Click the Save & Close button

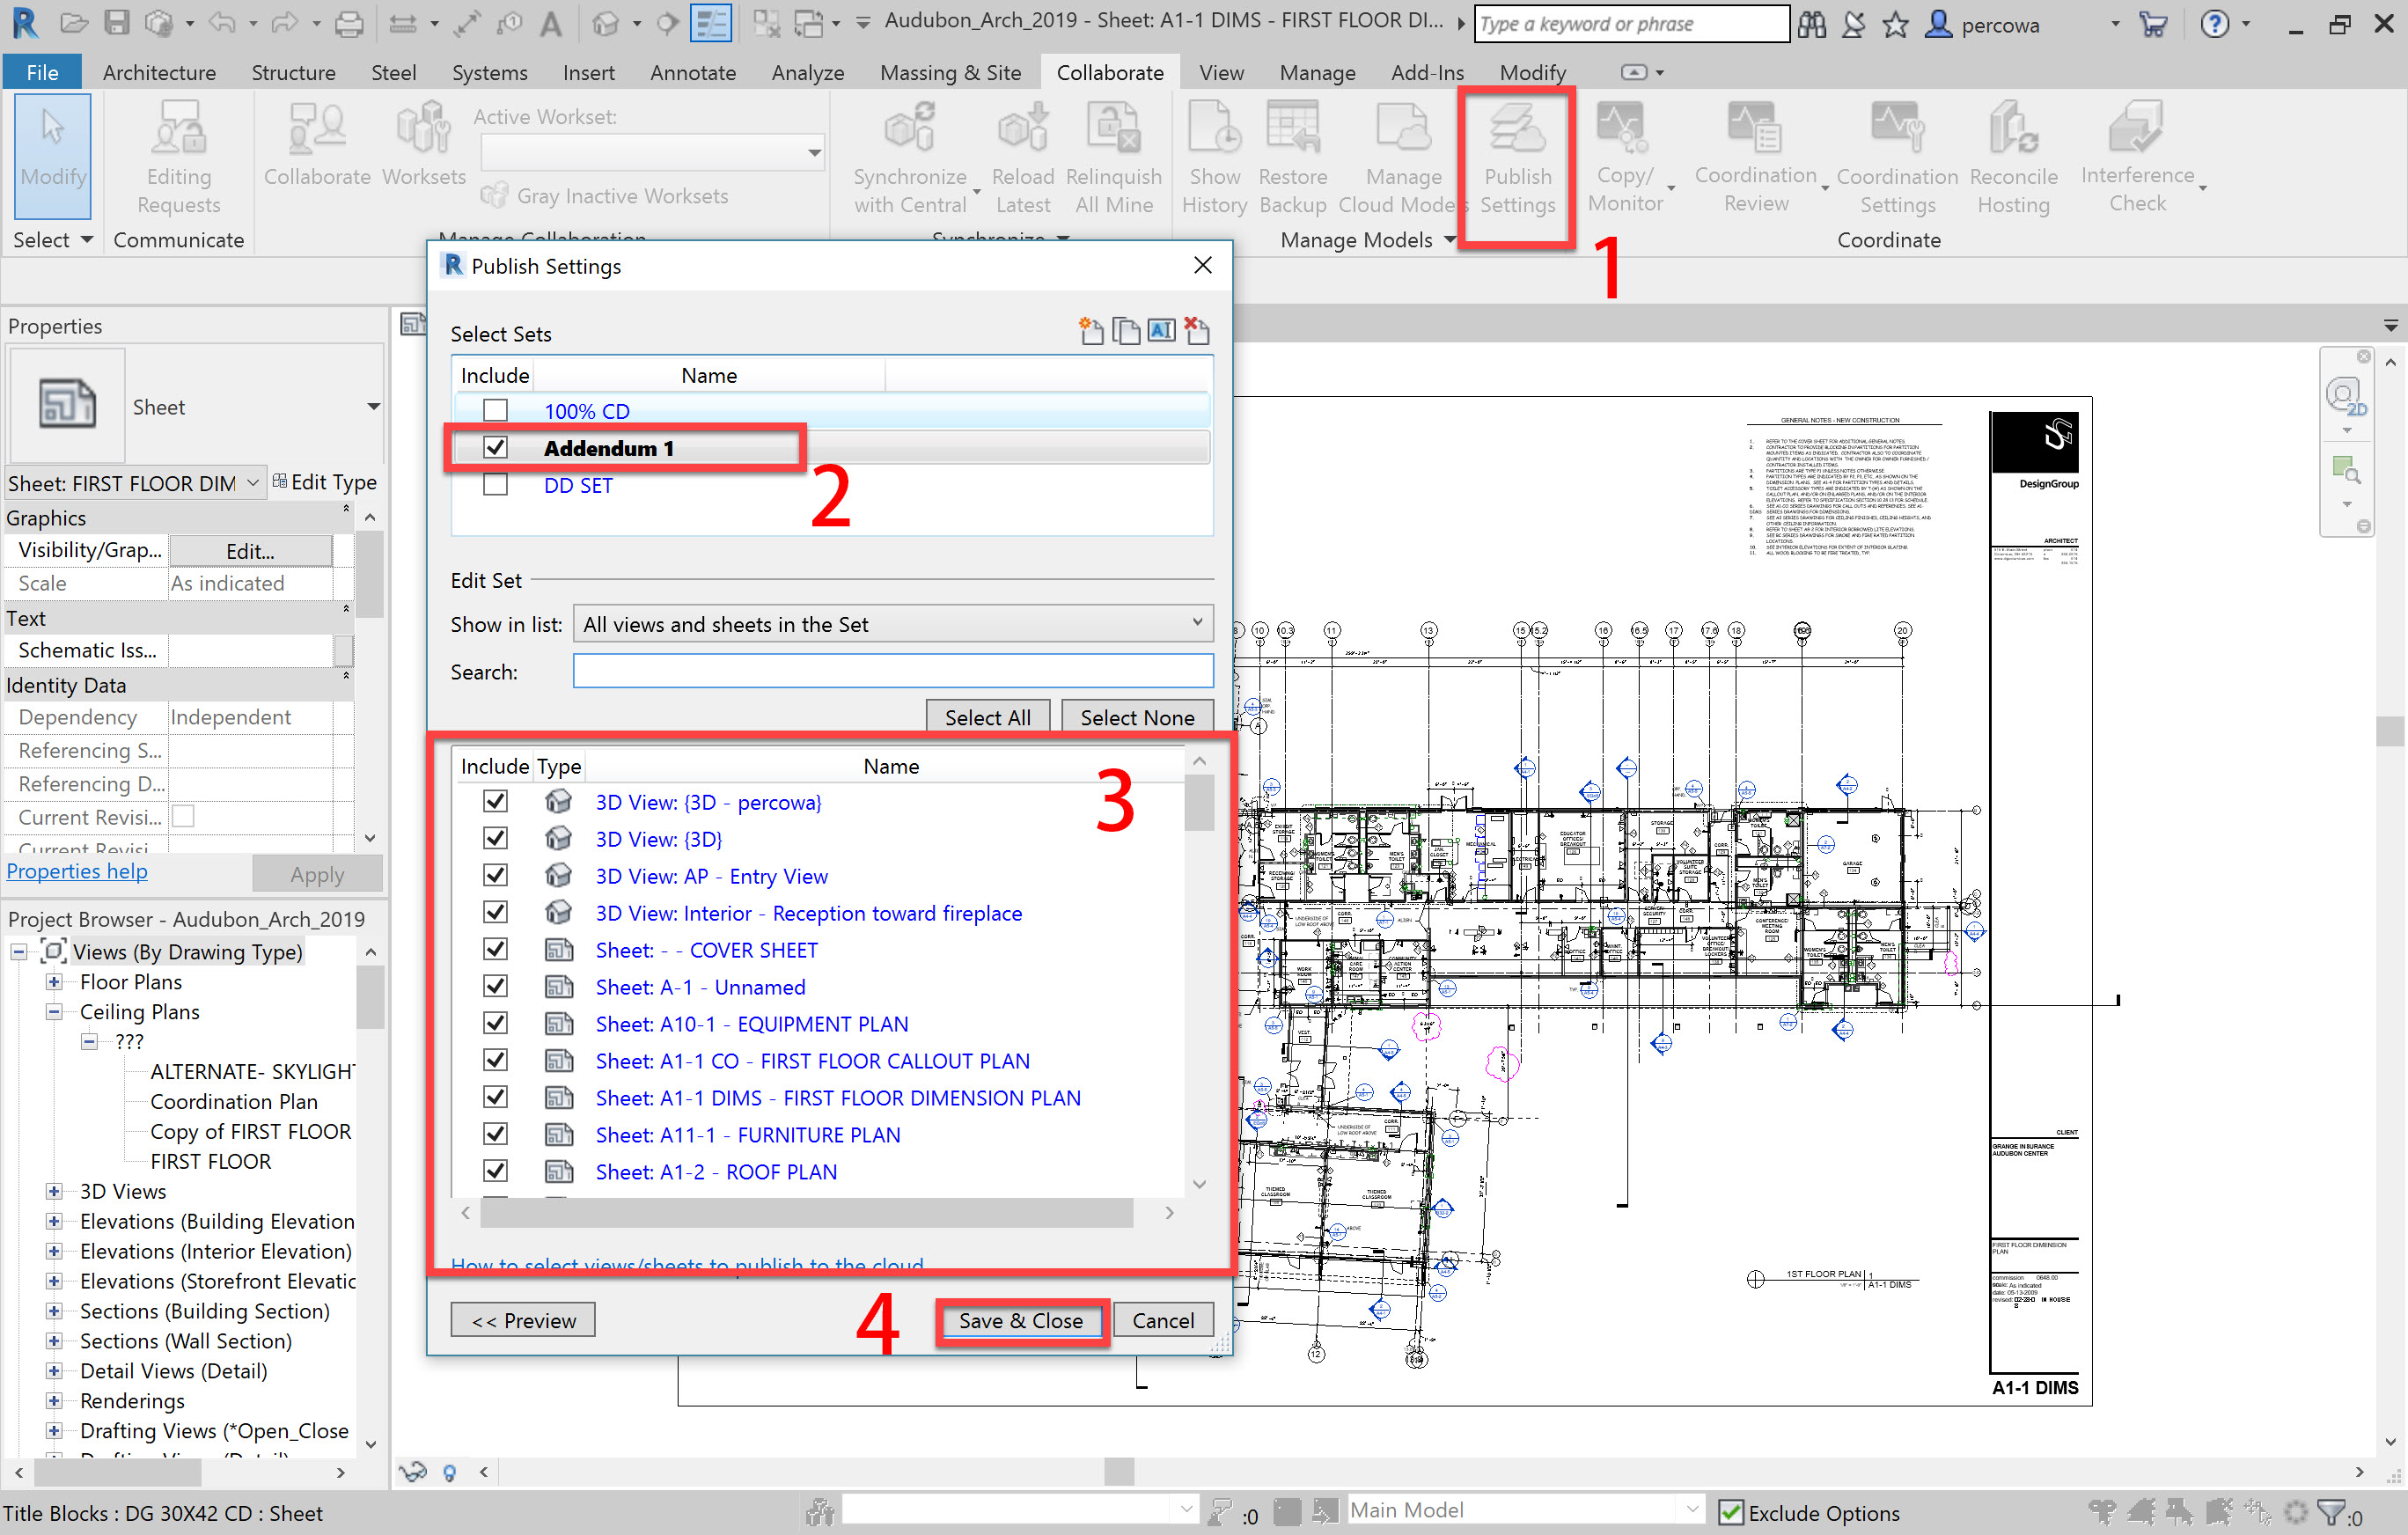(1020, 1320)
